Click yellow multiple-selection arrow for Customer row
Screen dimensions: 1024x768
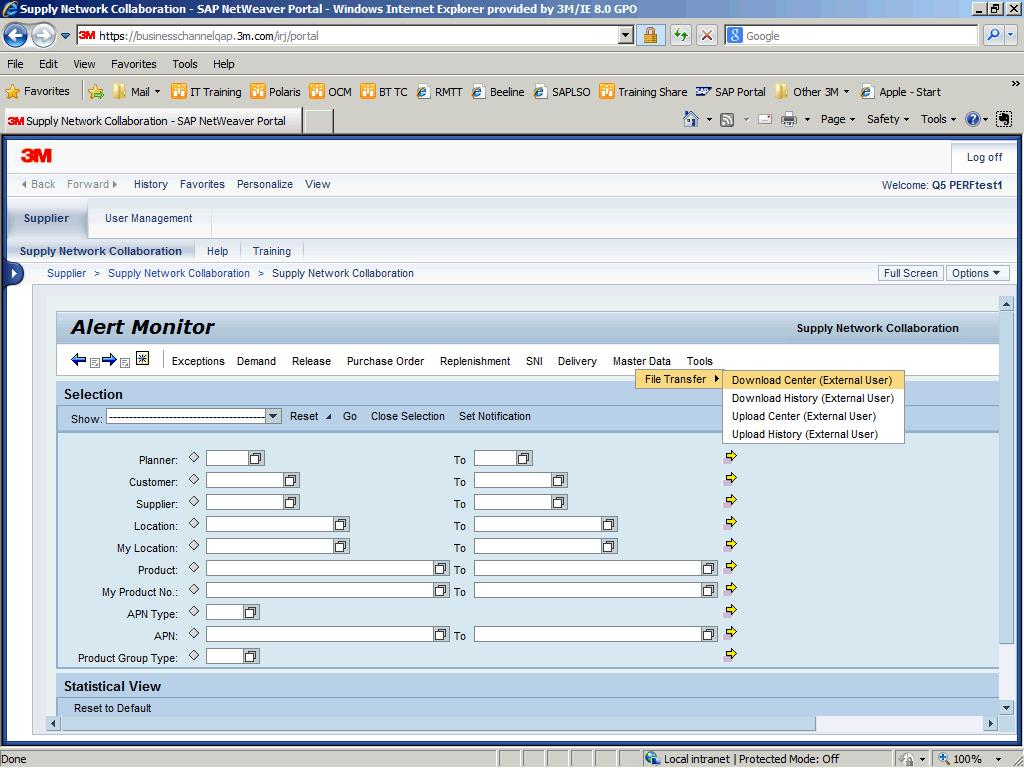(x=730, y=479)
